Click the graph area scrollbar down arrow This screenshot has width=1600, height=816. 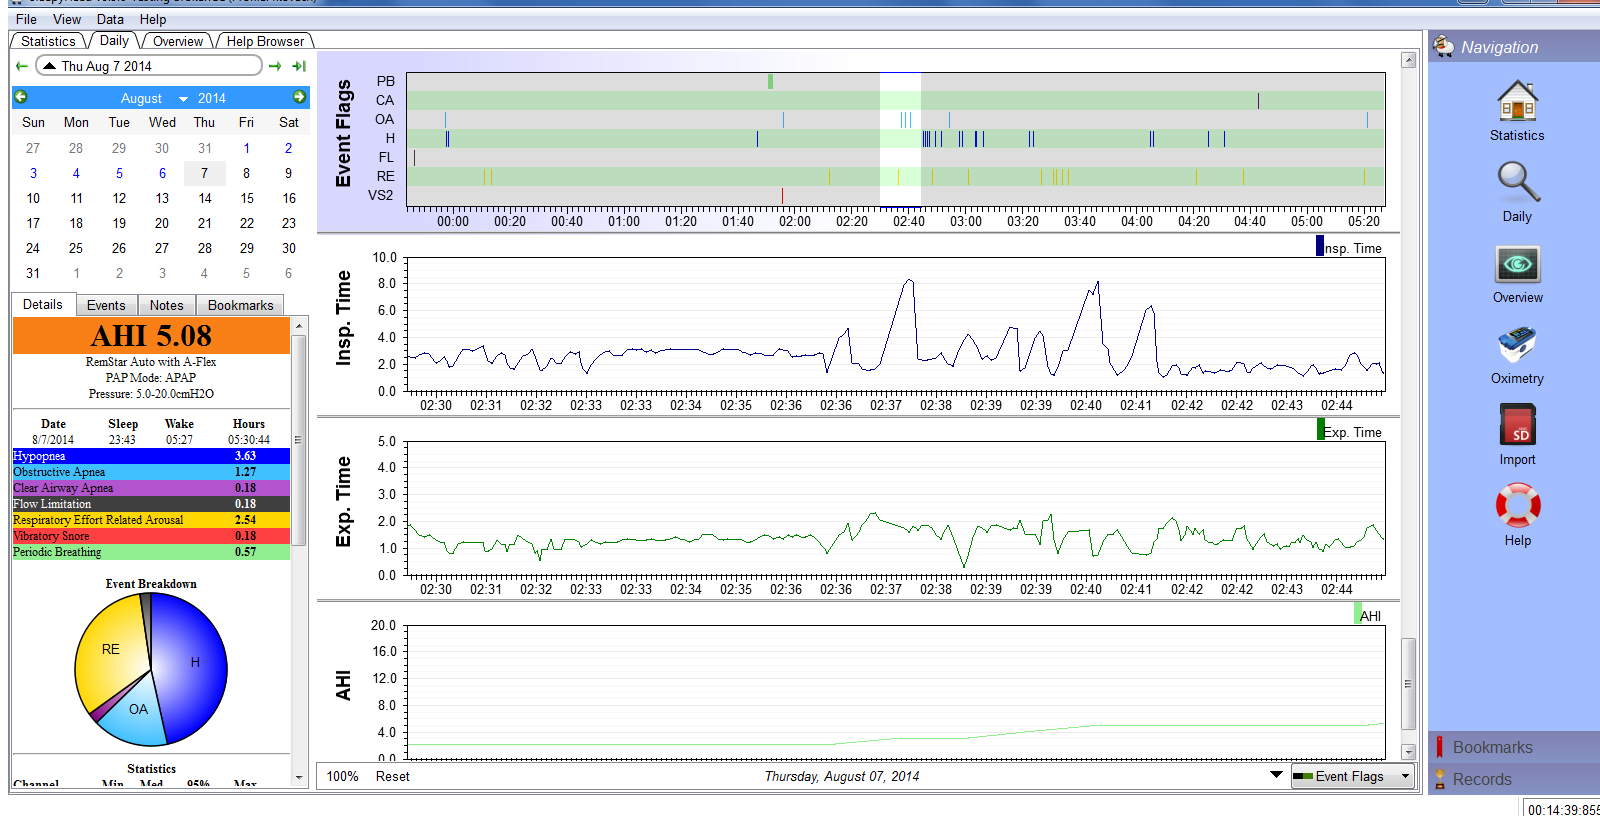(1408, 752)
